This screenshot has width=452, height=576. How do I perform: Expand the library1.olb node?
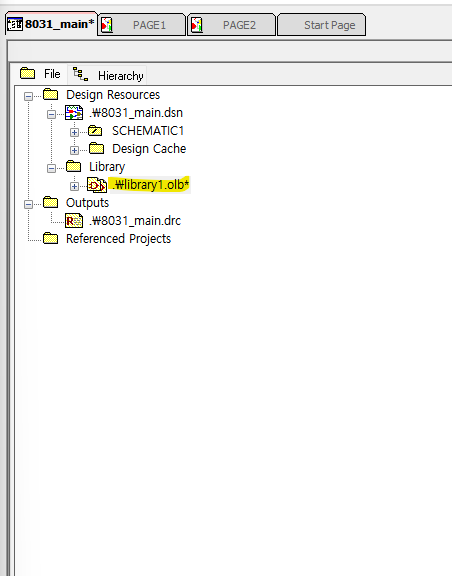pos(74,186)
